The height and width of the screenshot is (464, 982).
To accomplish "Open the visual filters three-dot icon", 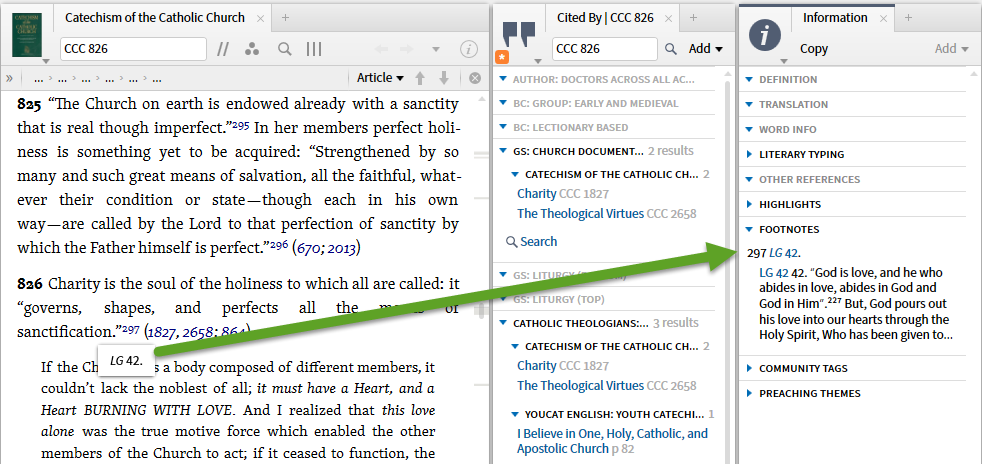I will click(252, 49).
